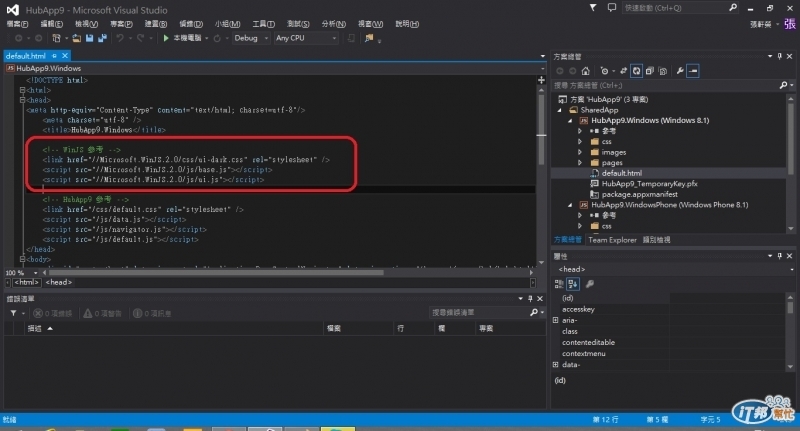Expand the images folder
Viewport: 800px width, 431px height.
click(580, 152)
